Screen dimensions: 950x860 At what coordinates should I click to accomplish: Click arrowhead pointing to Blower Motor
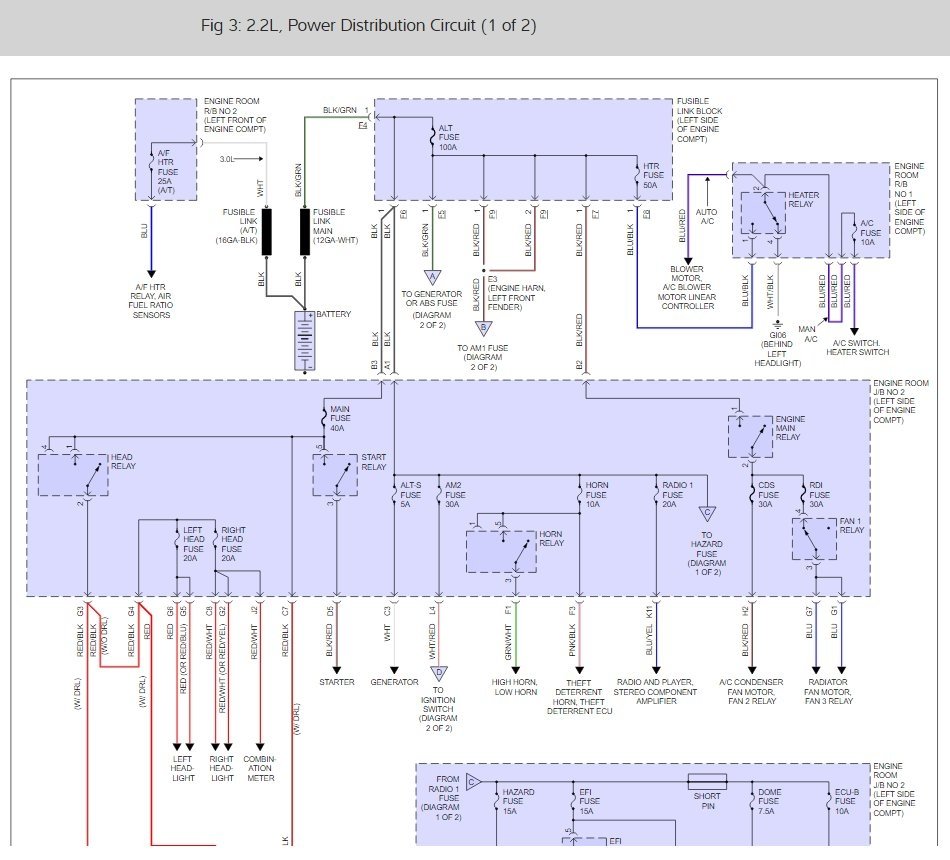click(x=688, y=261)
